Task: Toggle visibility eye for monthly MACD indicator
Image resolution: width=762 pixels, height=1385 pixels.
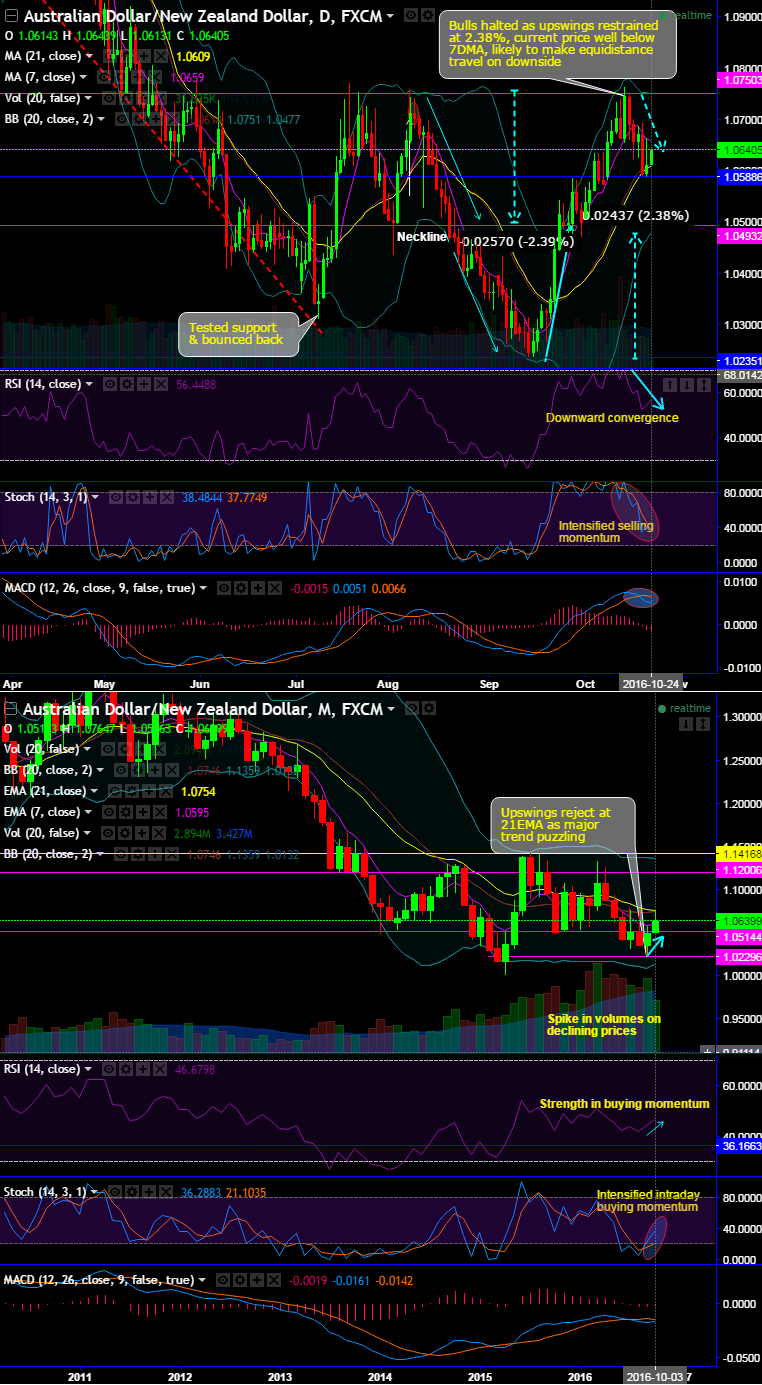Action: point(224,1280)
